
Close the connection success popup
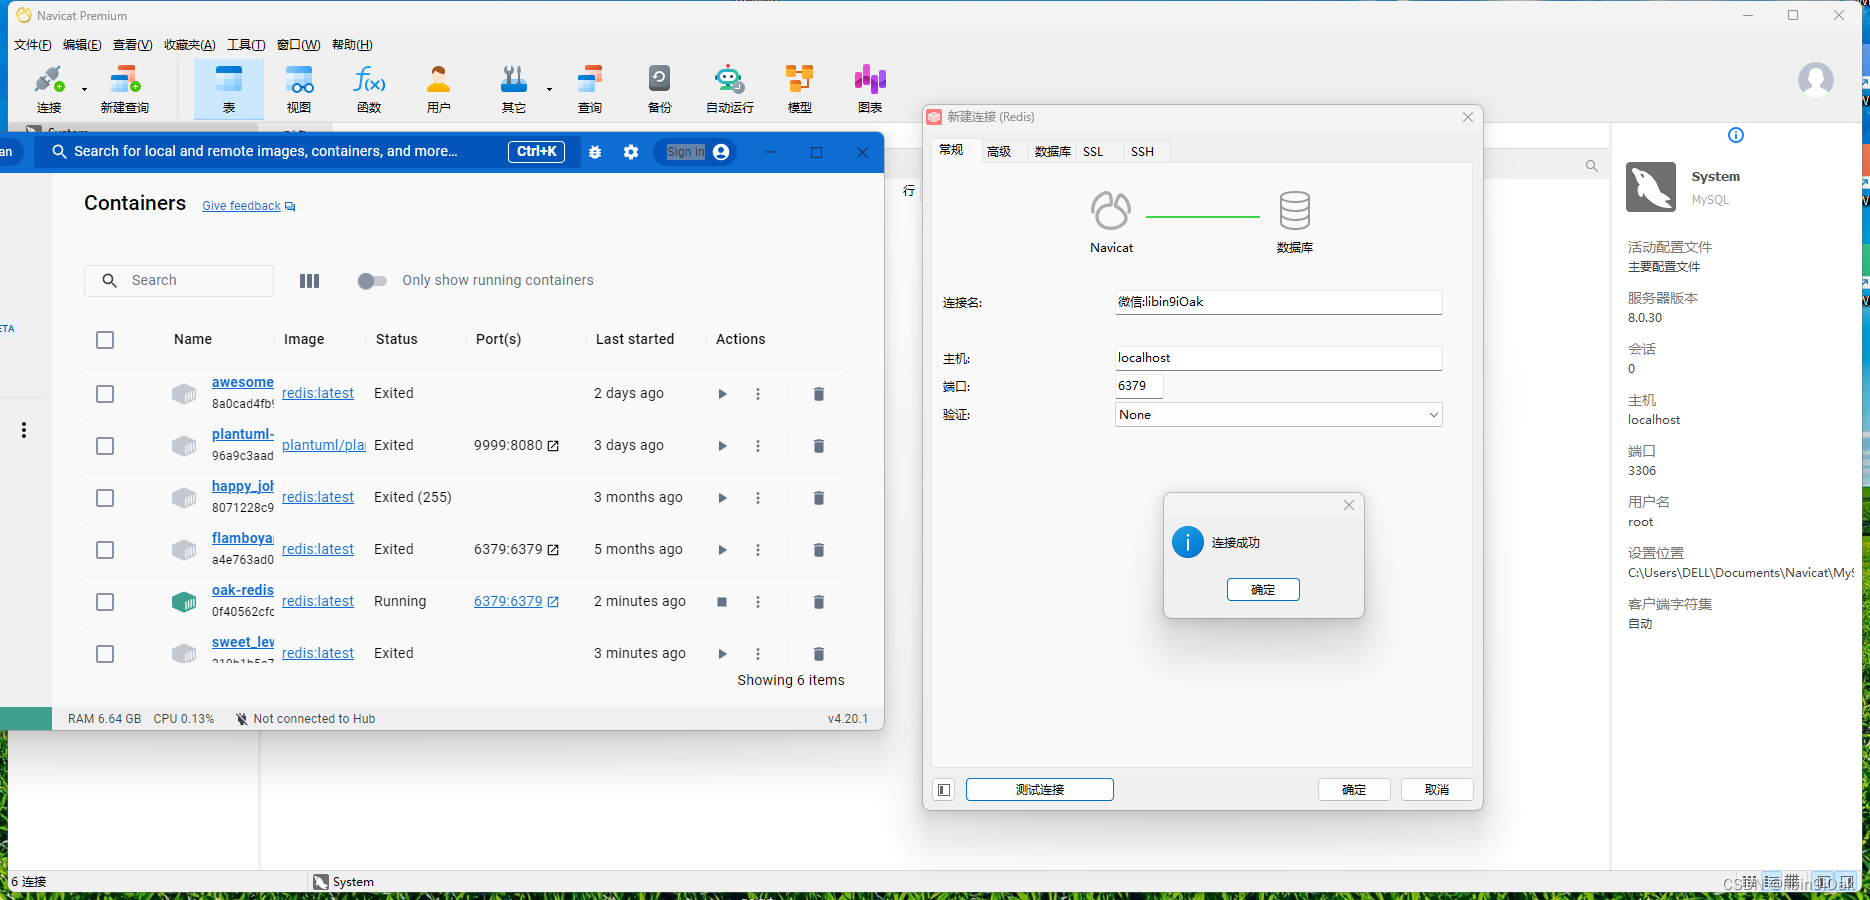point(1349,505)
